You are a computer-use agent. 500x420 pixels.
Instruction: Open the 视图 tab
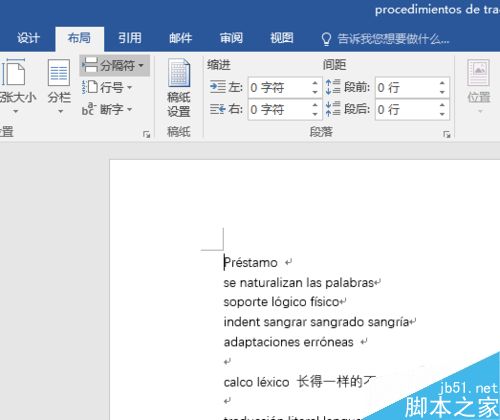pyautogui.click(x=282, y=38)
